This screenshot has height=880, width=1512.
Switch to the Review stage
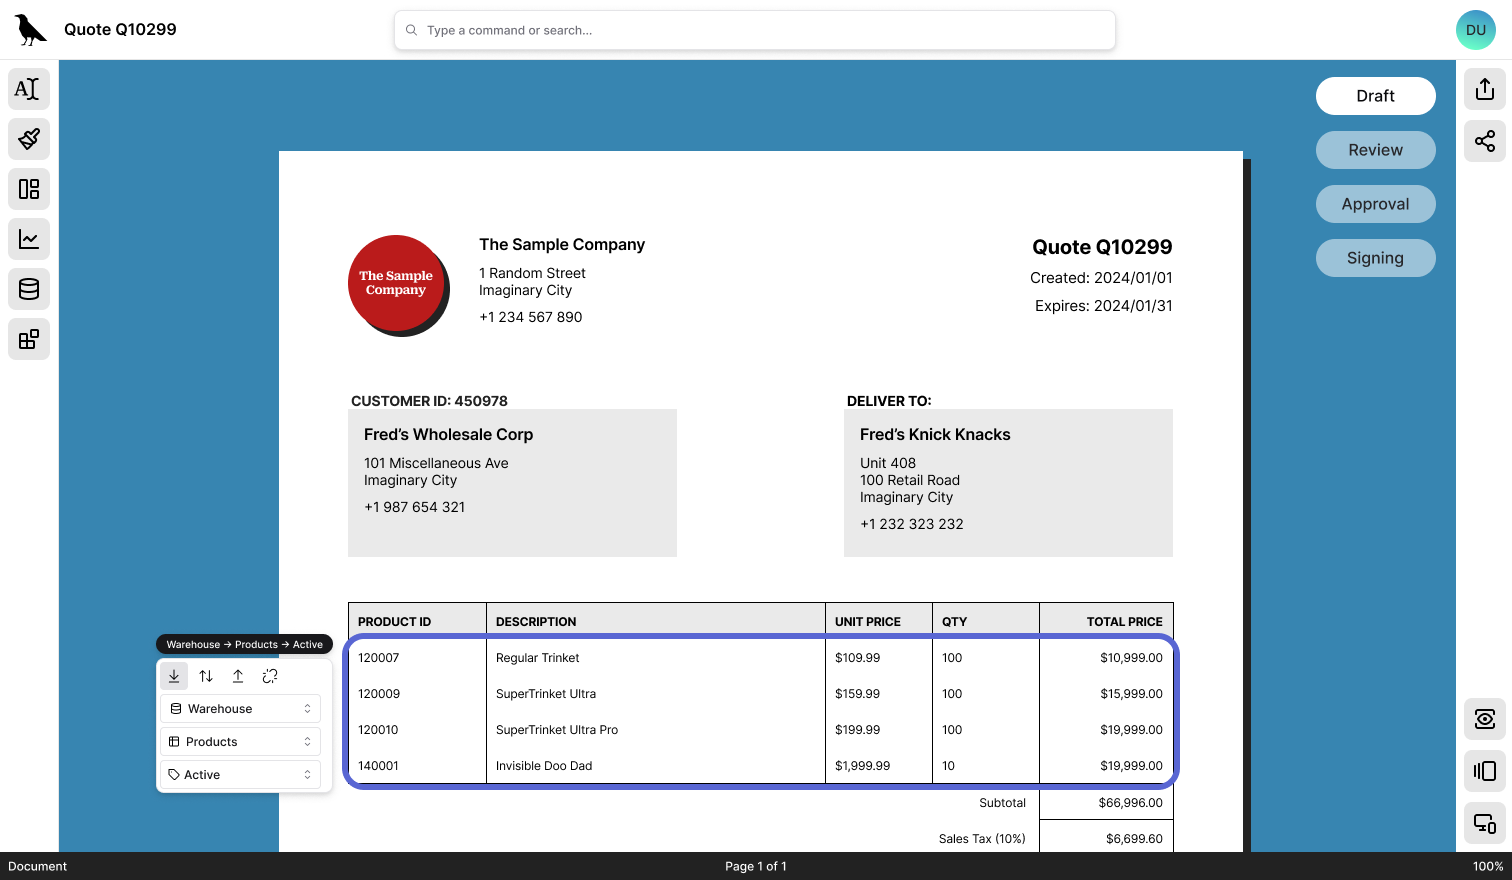tap(1375, 149)
